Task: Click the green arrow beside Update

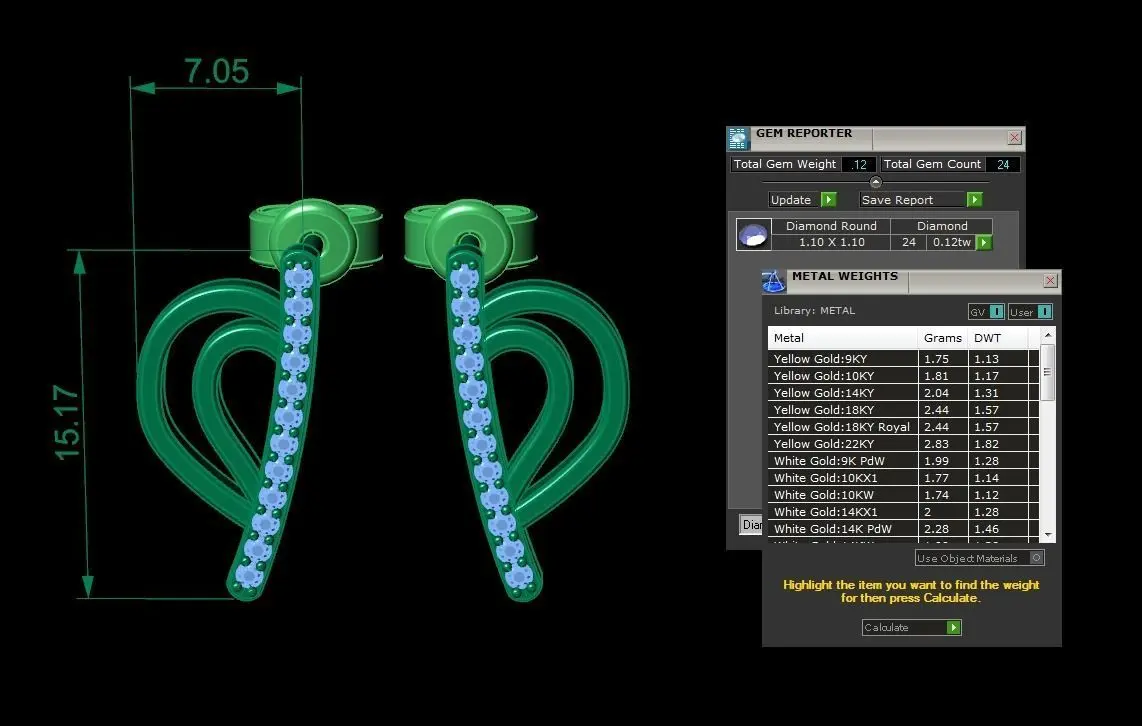Action: click(x=828, y=200)
